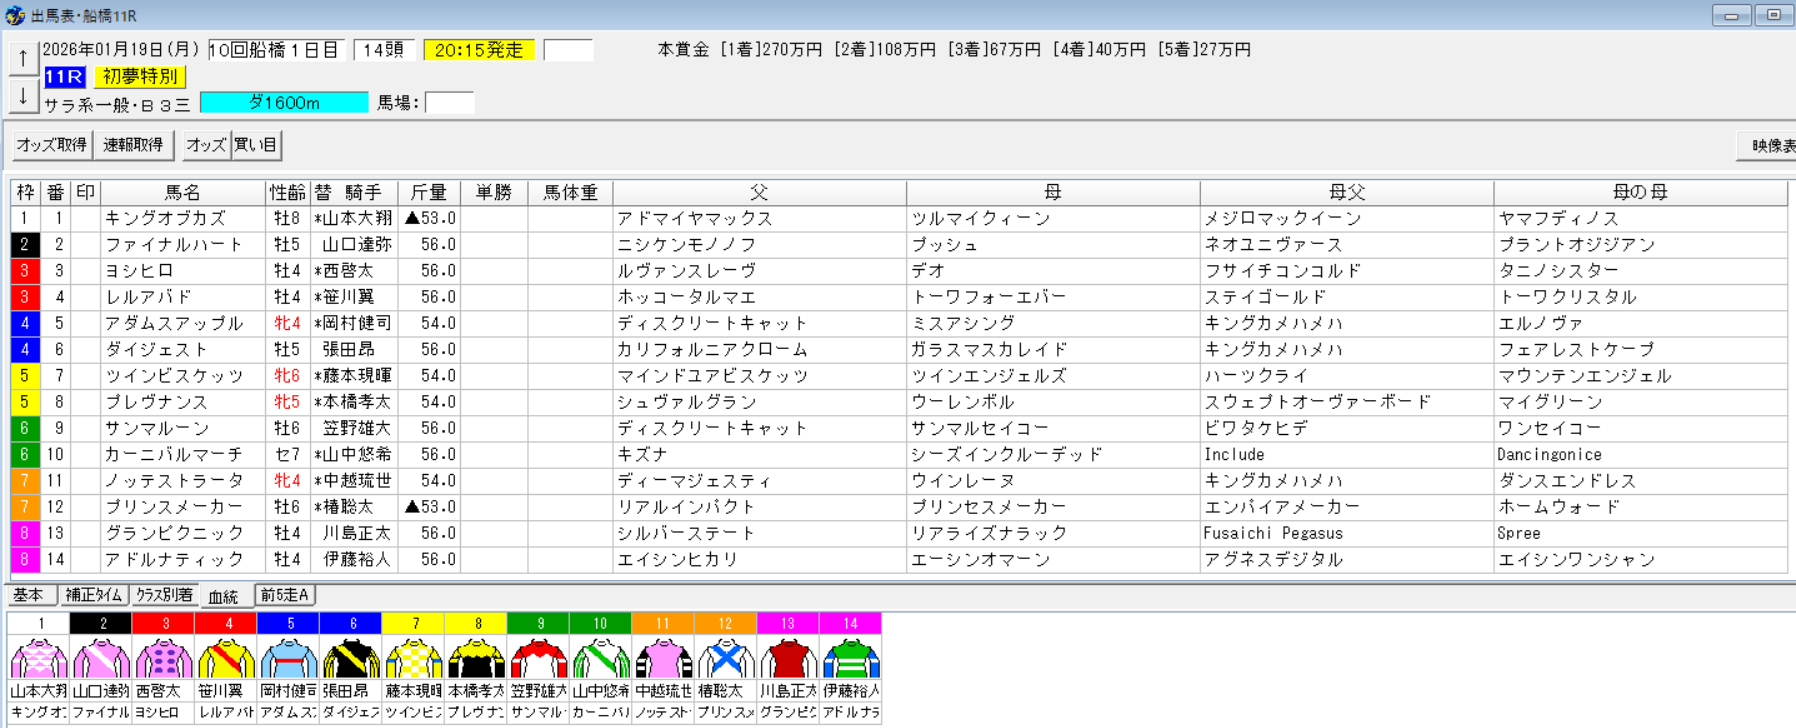Click blue cross silk for horse 12

(726, 660)
